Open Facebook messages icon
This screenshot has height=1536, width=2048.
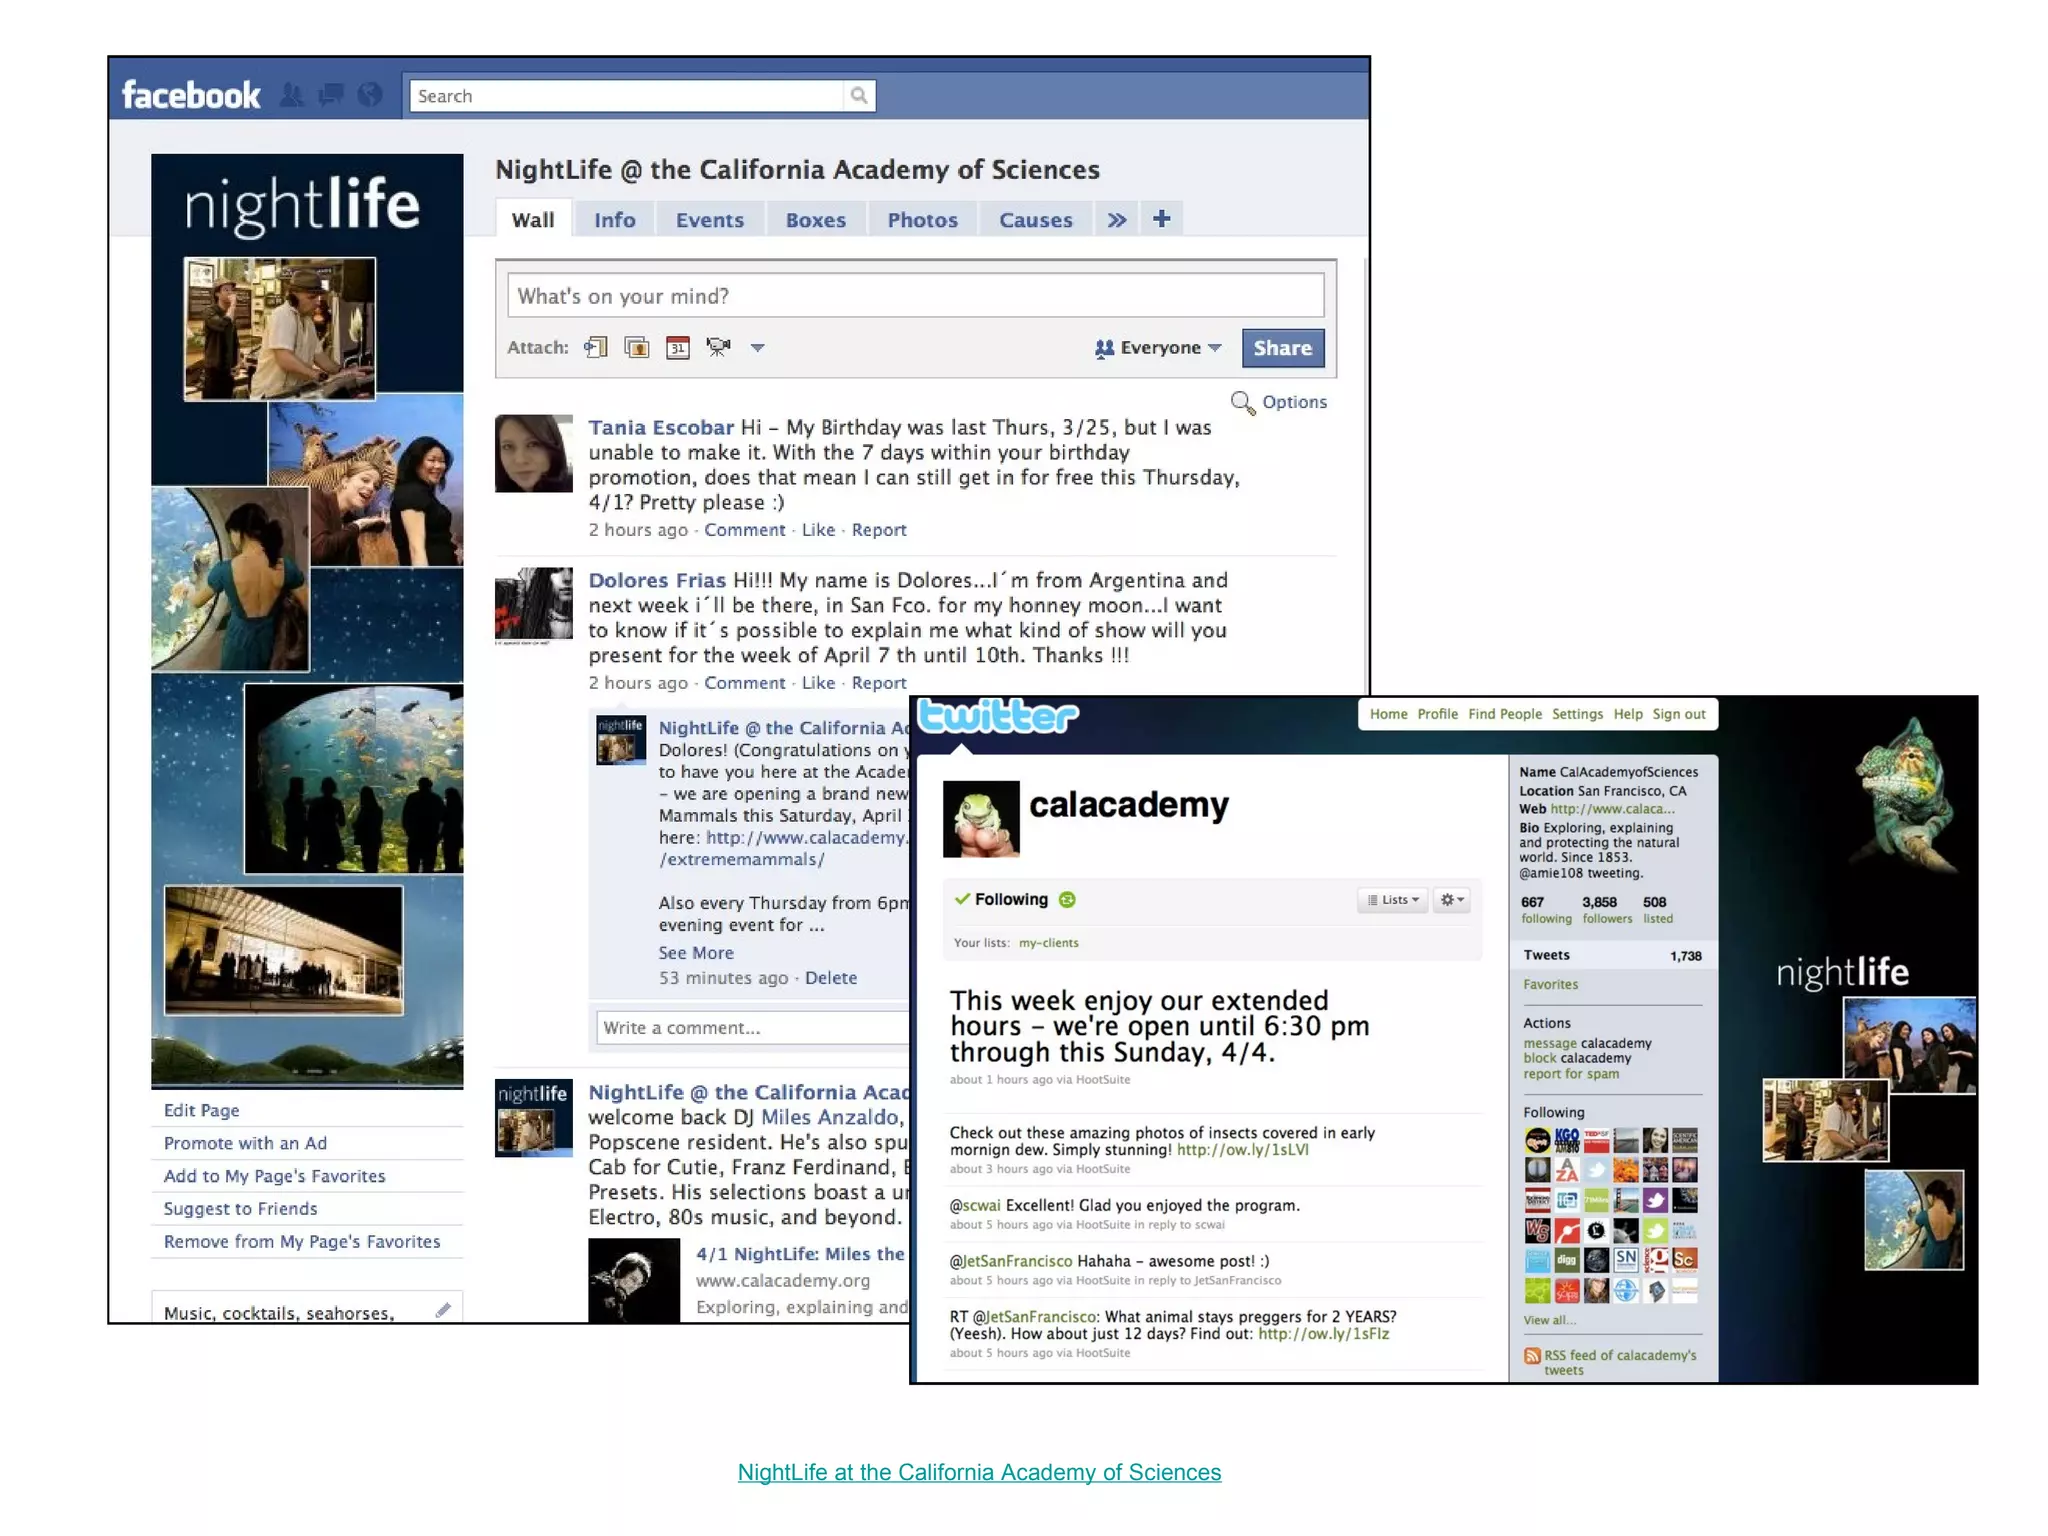pos(331,95)
